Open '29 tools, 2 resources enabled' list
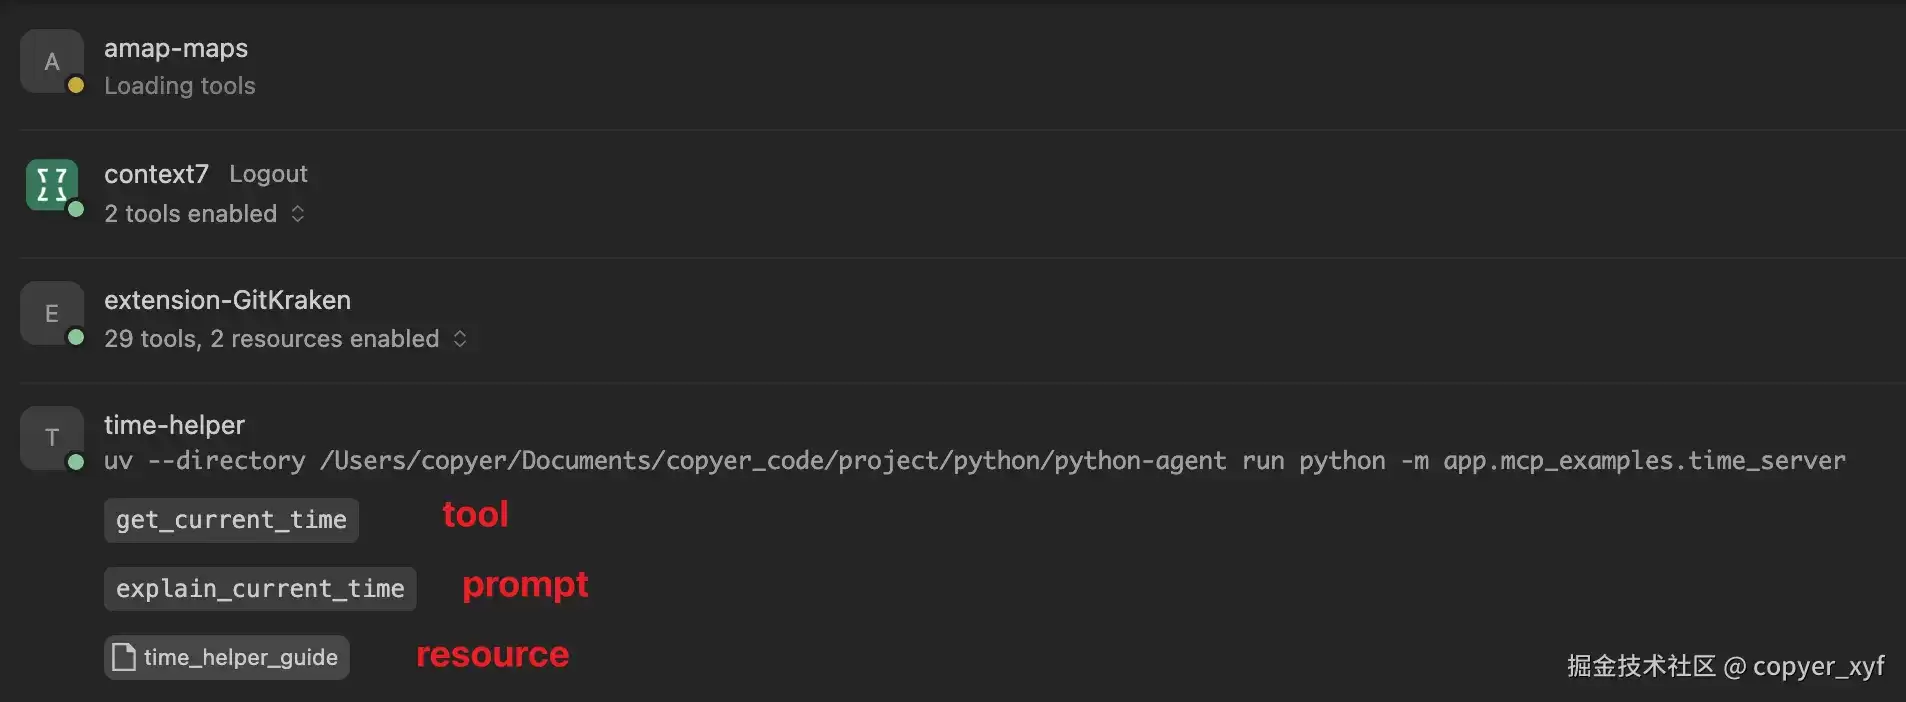Screen dimensions: 1906x702 [272, 338]
